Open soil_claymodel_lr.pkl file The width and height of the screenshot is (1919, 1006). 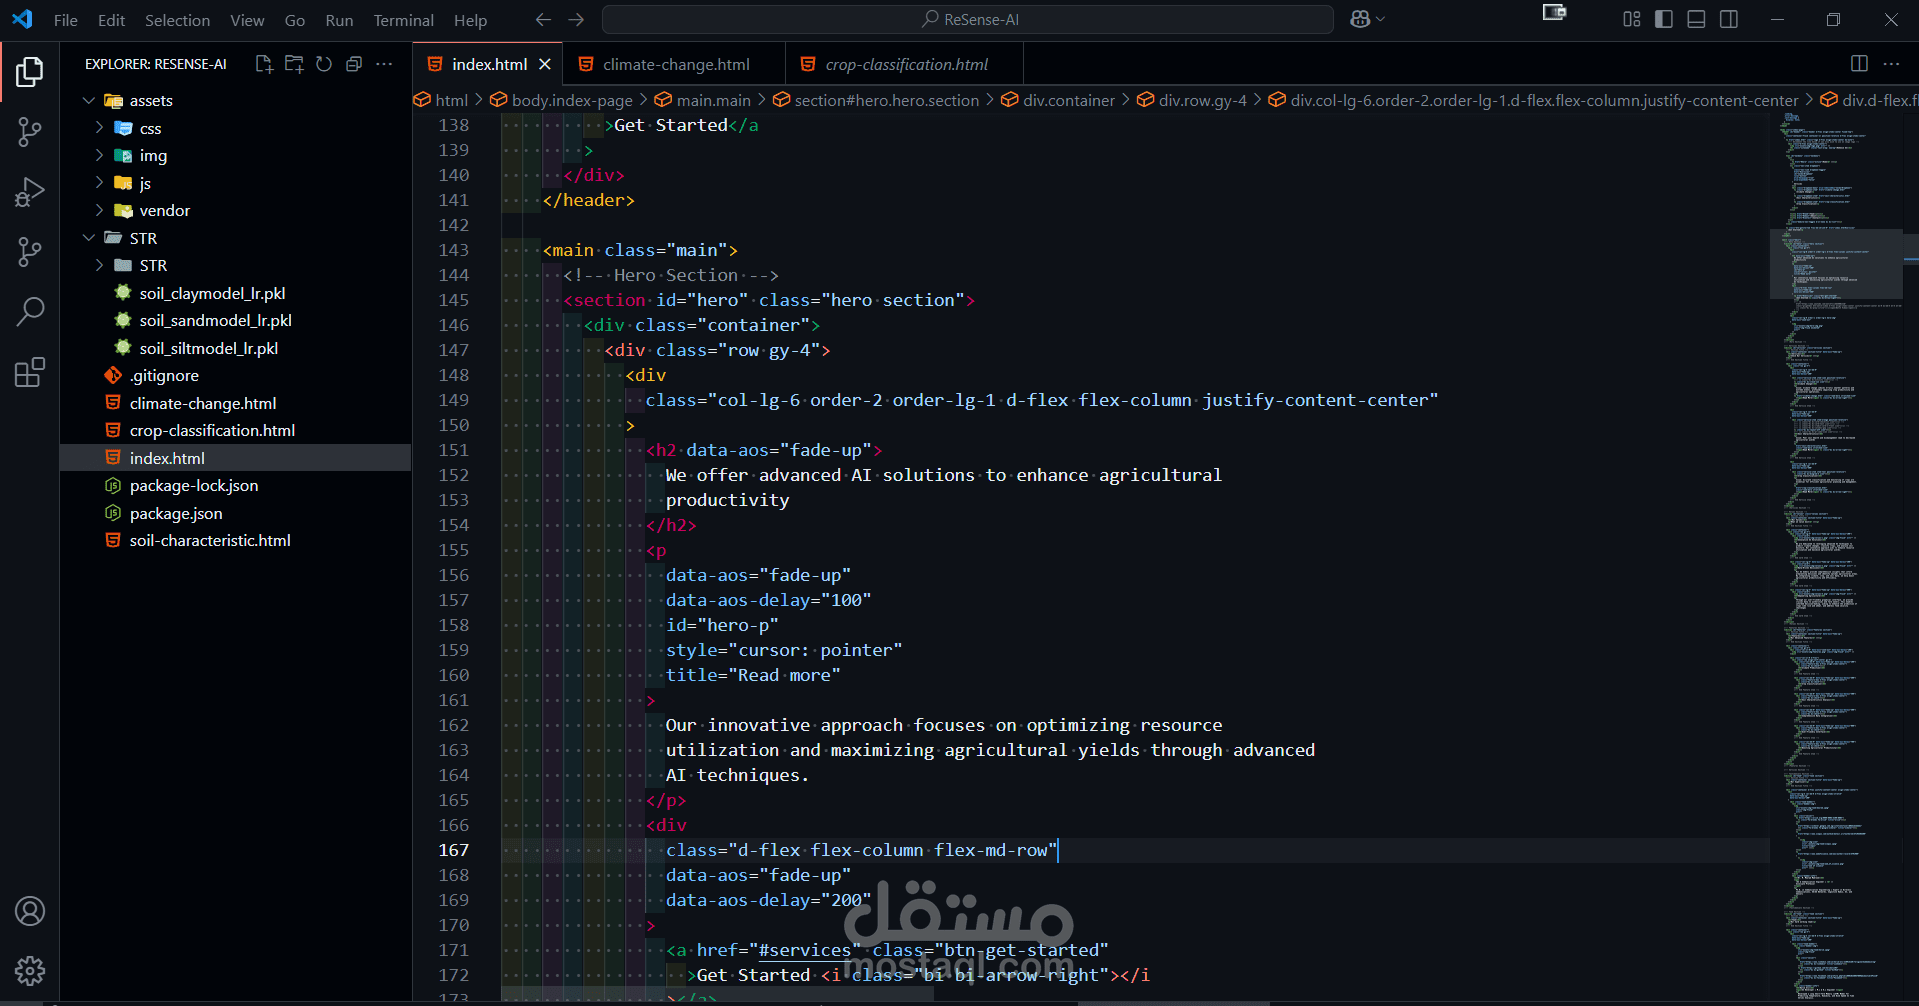[212, 293]
